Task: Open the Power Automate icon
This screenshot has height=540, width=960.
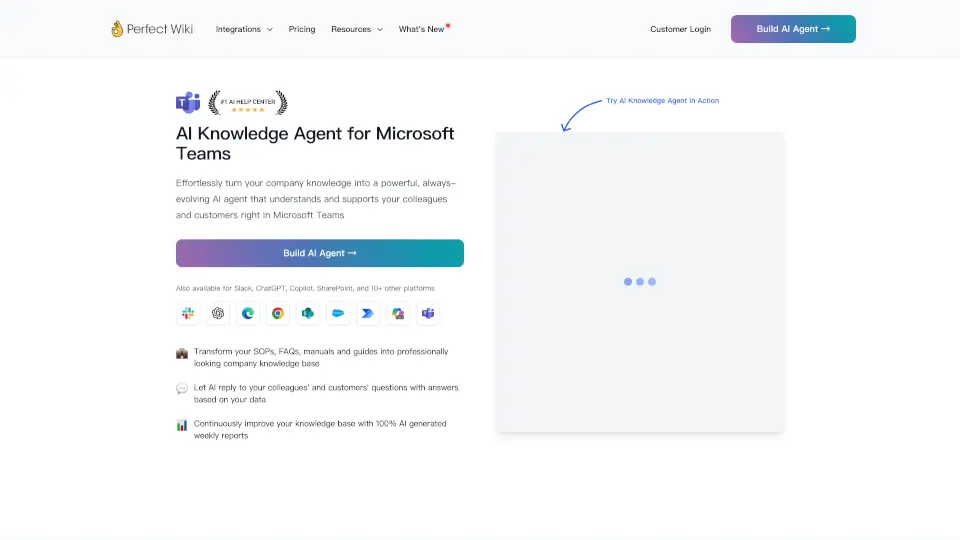Action: click(x=368, y=313)
